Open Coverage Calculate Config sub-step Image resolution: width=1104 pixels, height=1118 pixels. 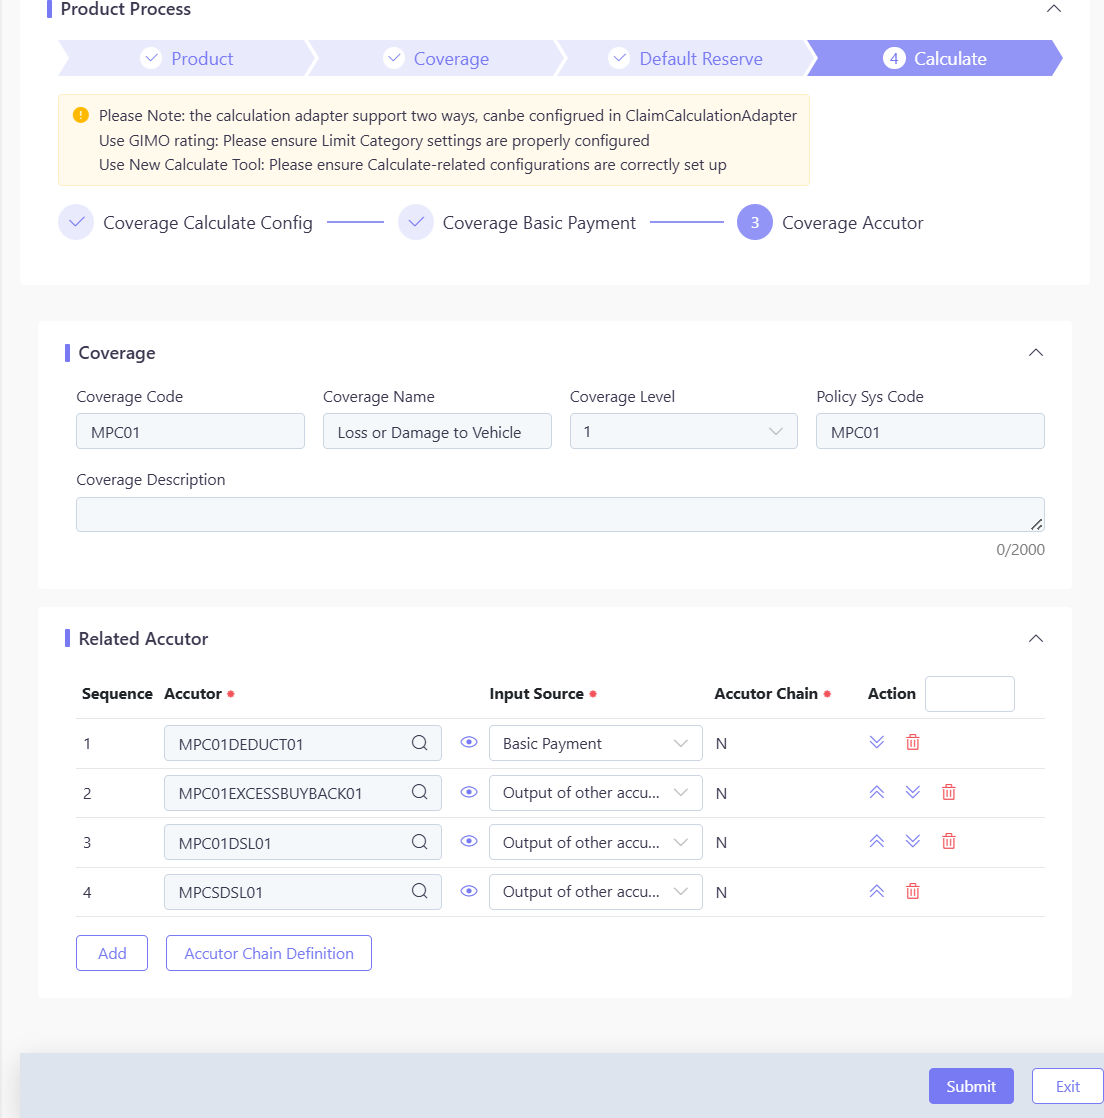208,222
